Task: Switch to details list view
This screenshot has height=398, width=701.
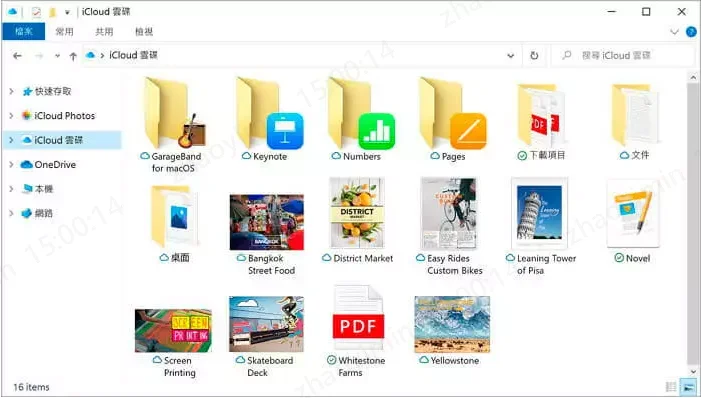Action: (671, 387)
